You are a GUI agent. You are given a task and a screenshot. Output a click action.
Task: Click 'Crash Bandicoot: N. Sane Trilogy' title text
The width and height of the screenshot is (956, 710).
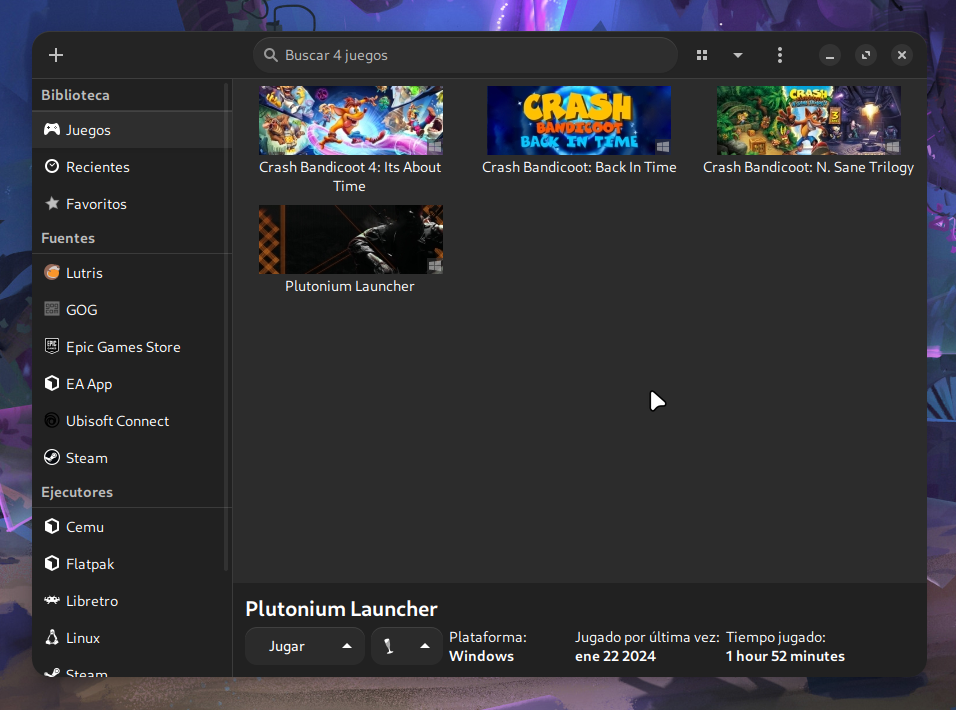(808, 167)
